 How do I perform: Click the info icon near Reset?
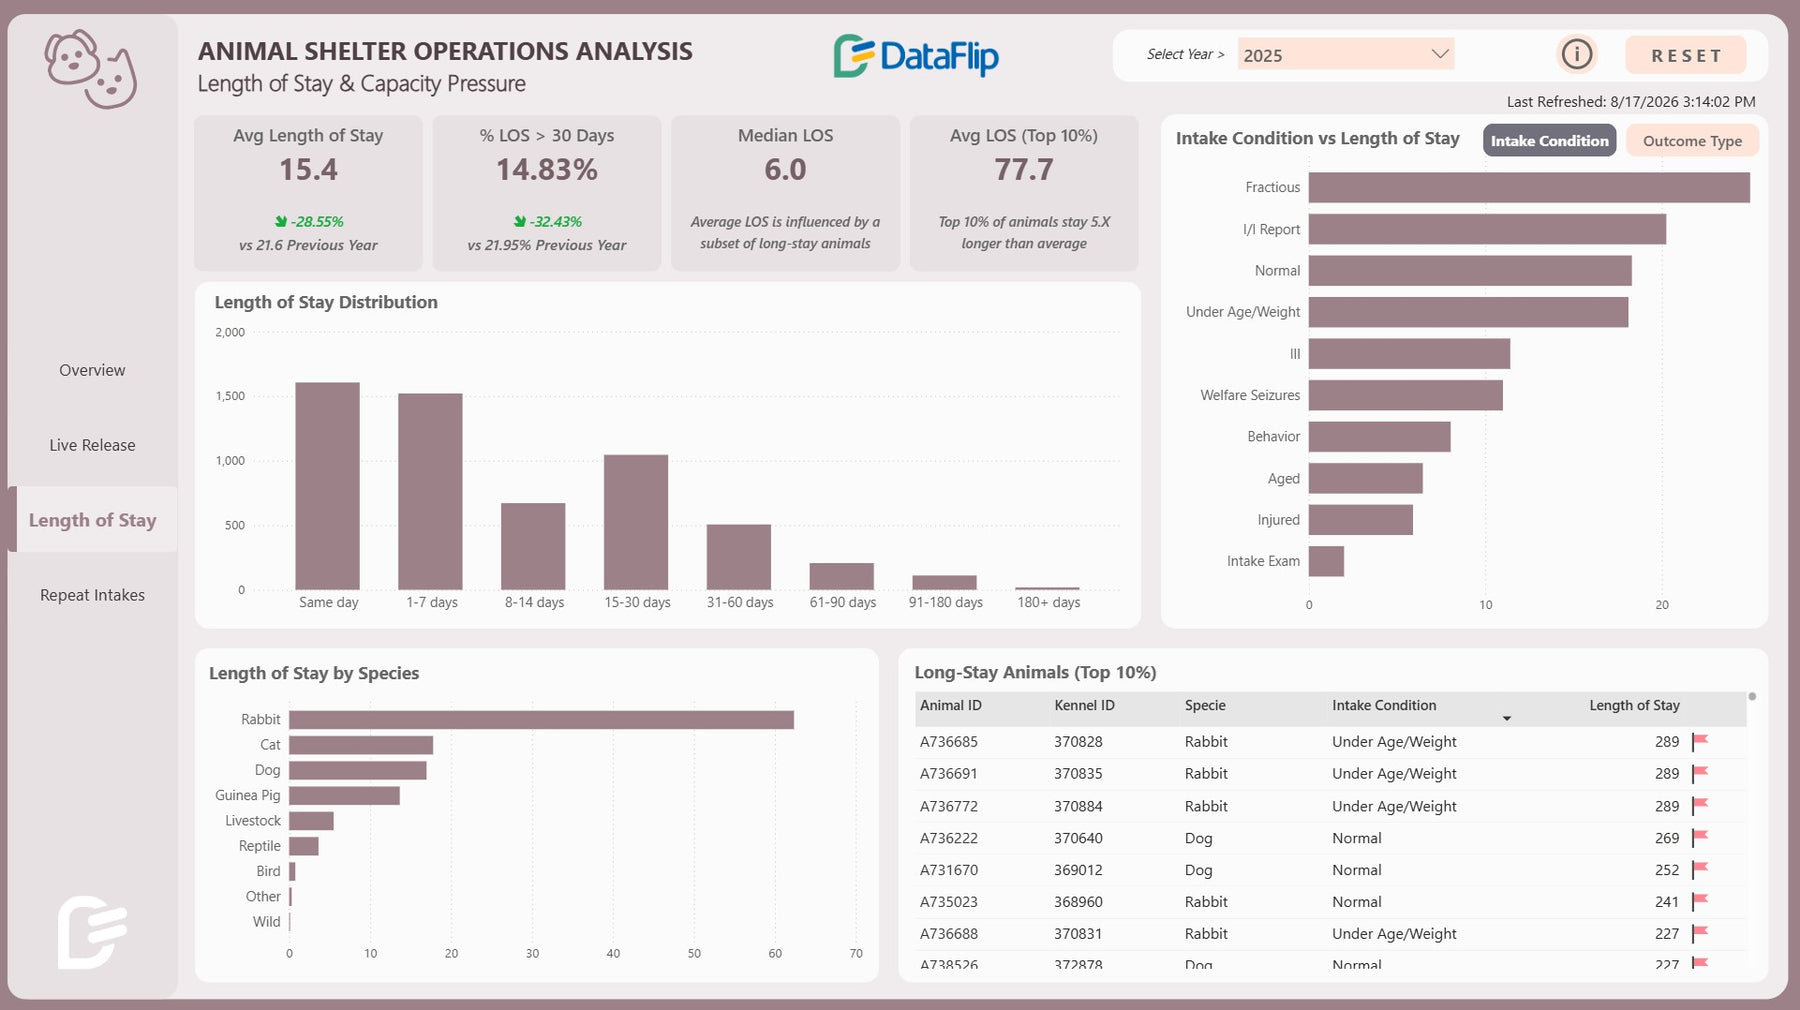pyautogui.click(x=1577, y=54)
